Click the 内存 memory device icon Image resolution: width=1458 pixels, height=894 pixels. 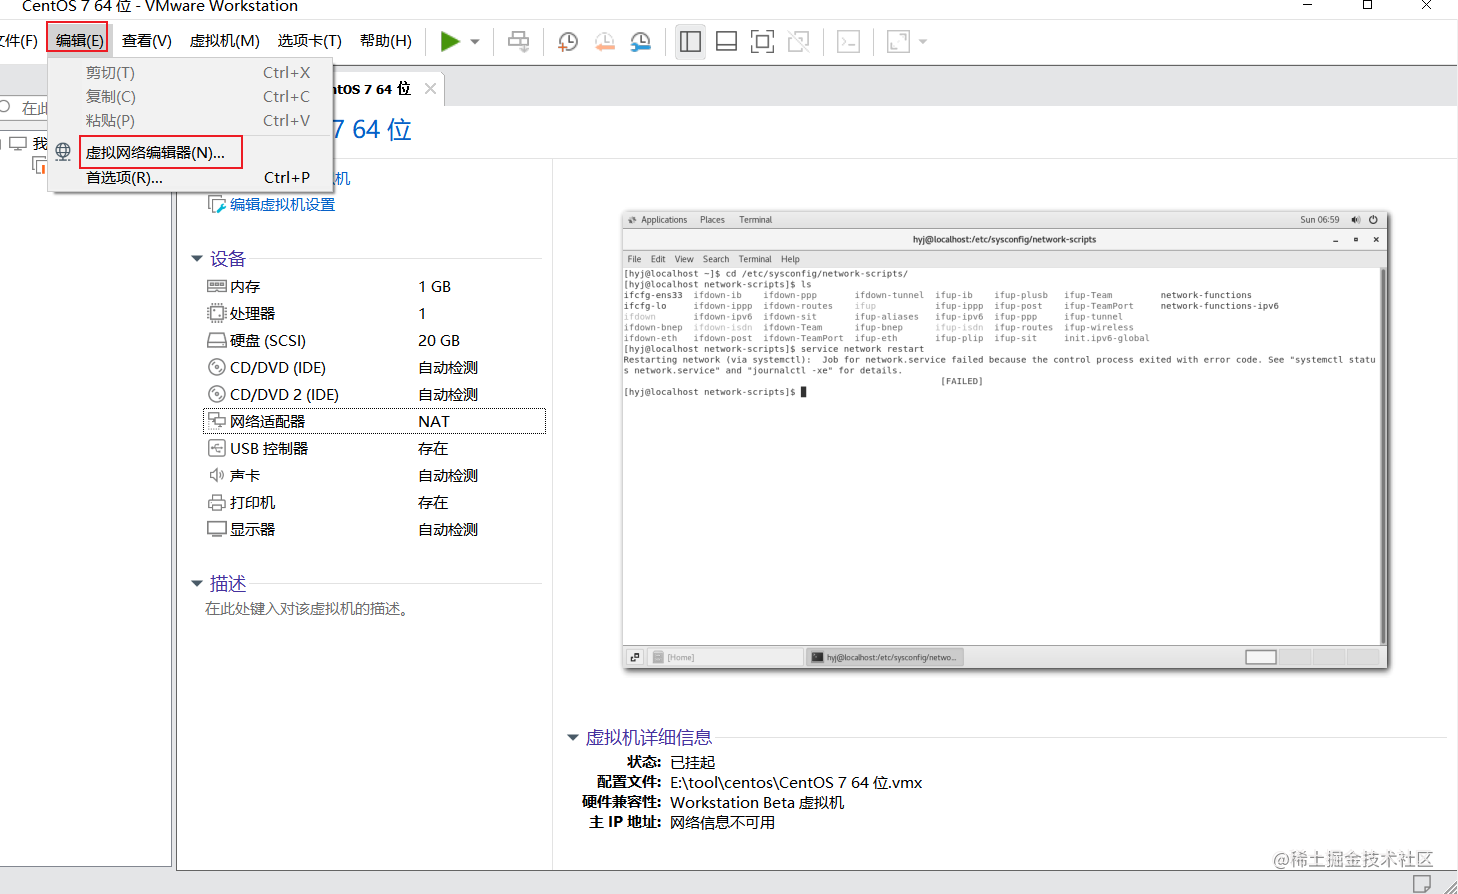point(217,286)
